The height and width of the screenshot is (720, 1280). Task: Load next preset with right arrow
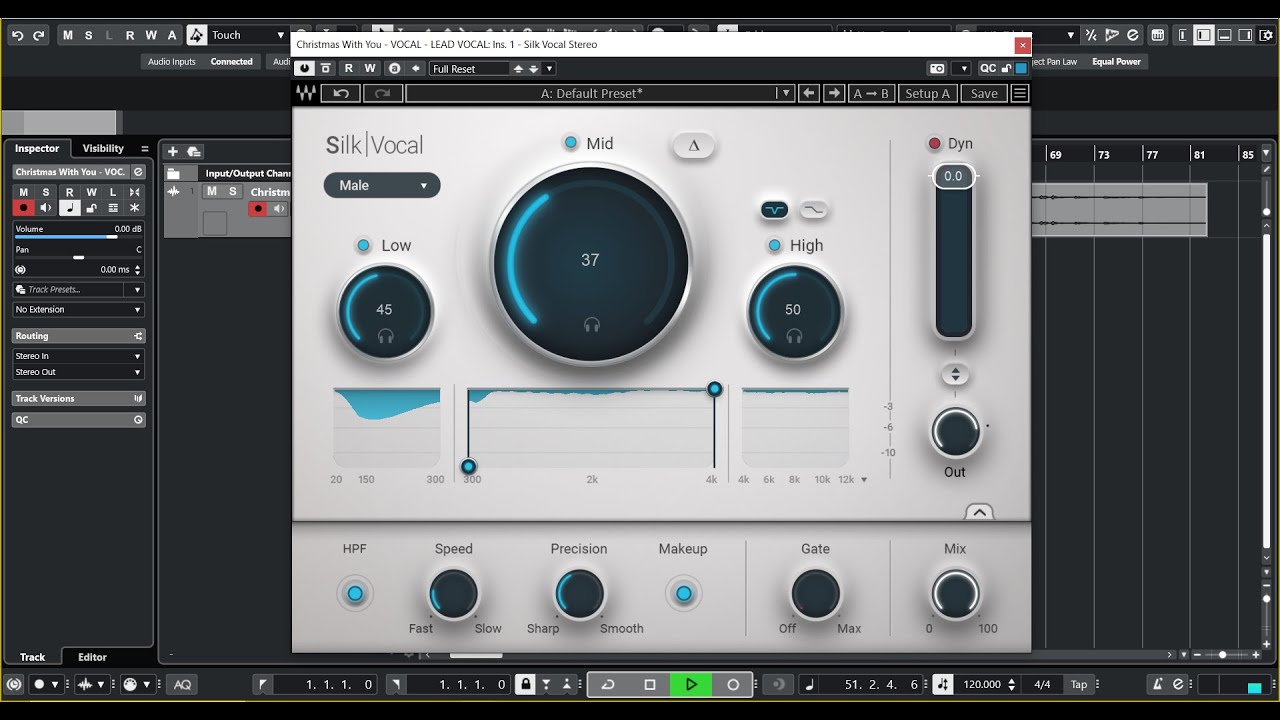[x=834, y=93]
